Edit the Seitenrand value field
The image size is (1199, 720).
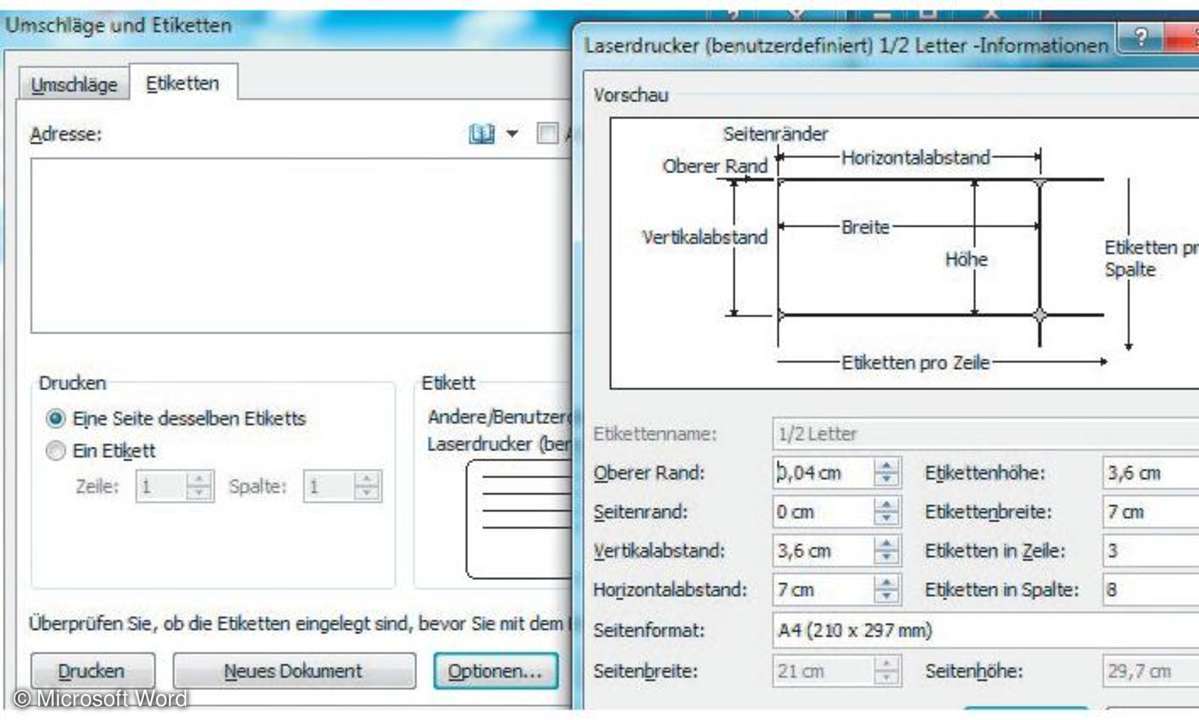click(823, 512)
